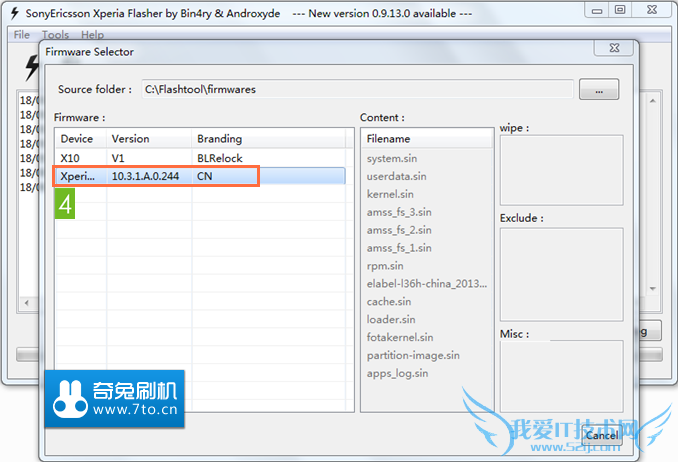Select userdata.sin in content list
The image size is (678, 462).
(x=397, y=176)
